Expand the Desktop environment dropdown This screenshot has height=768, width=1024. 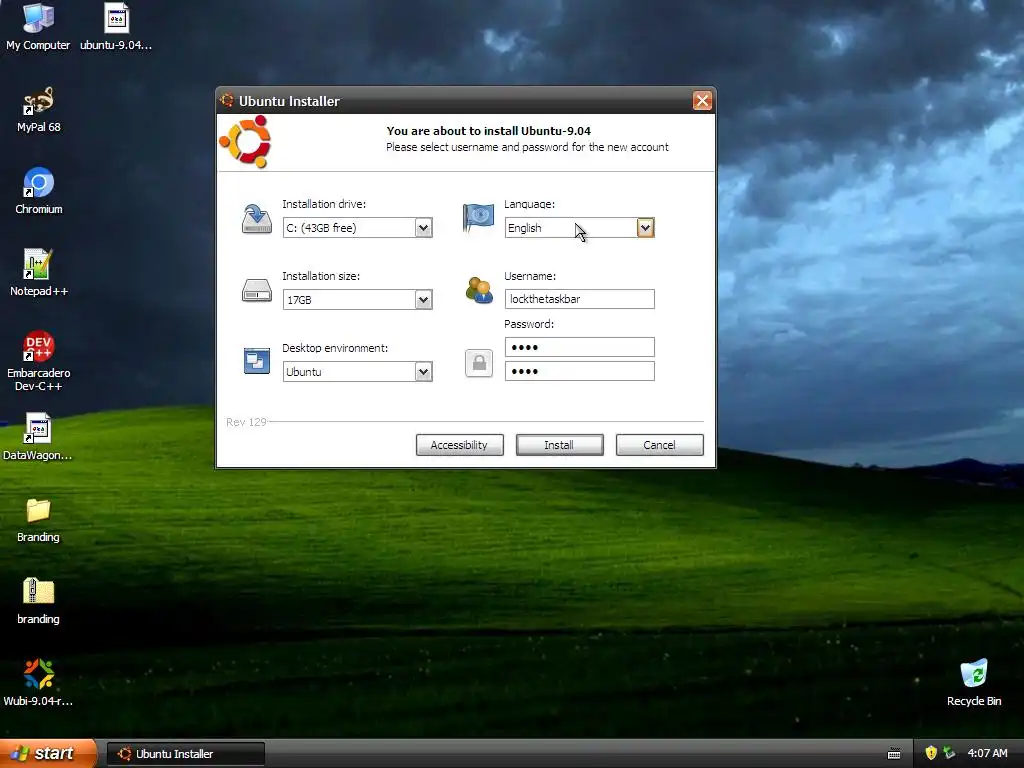tap(423, 372)
